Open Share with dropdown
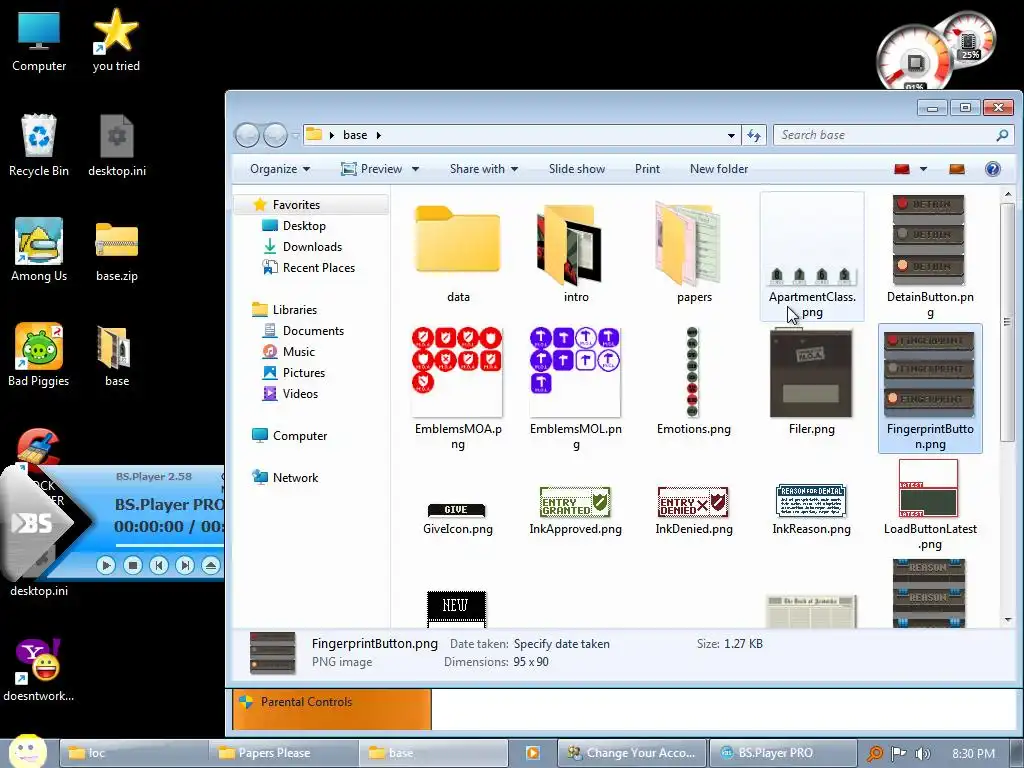The height and width of the screenshot is (768, 1024). (484, 169)
